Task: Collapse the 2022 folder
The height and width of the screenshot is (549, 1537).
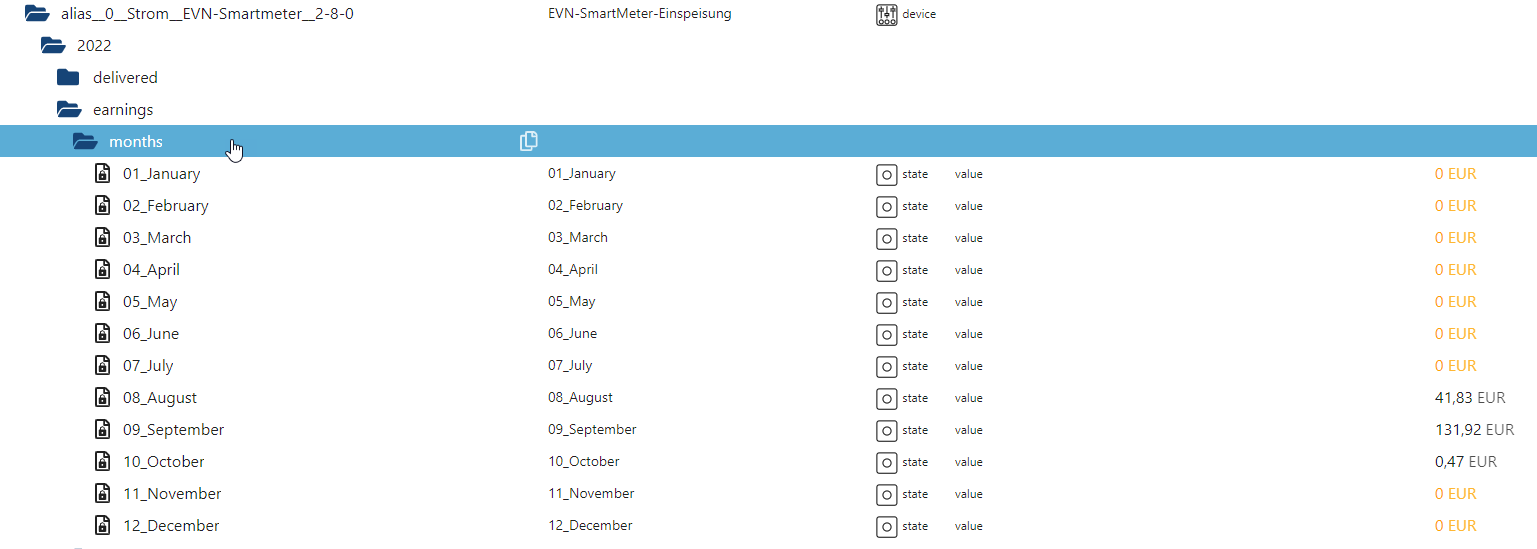Action: [53, 45]
